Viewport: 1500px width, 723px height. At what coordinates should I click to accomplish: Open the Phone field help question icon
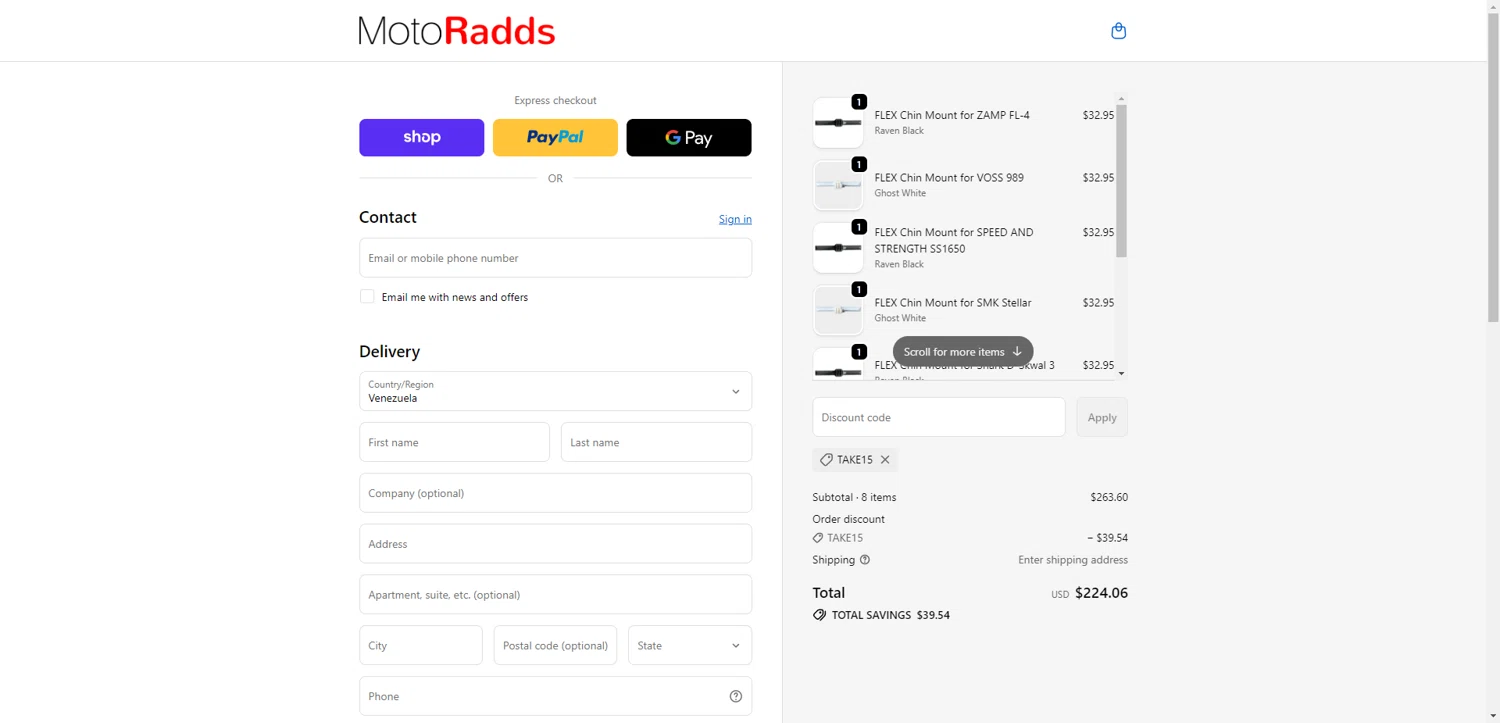click(736, 697)
